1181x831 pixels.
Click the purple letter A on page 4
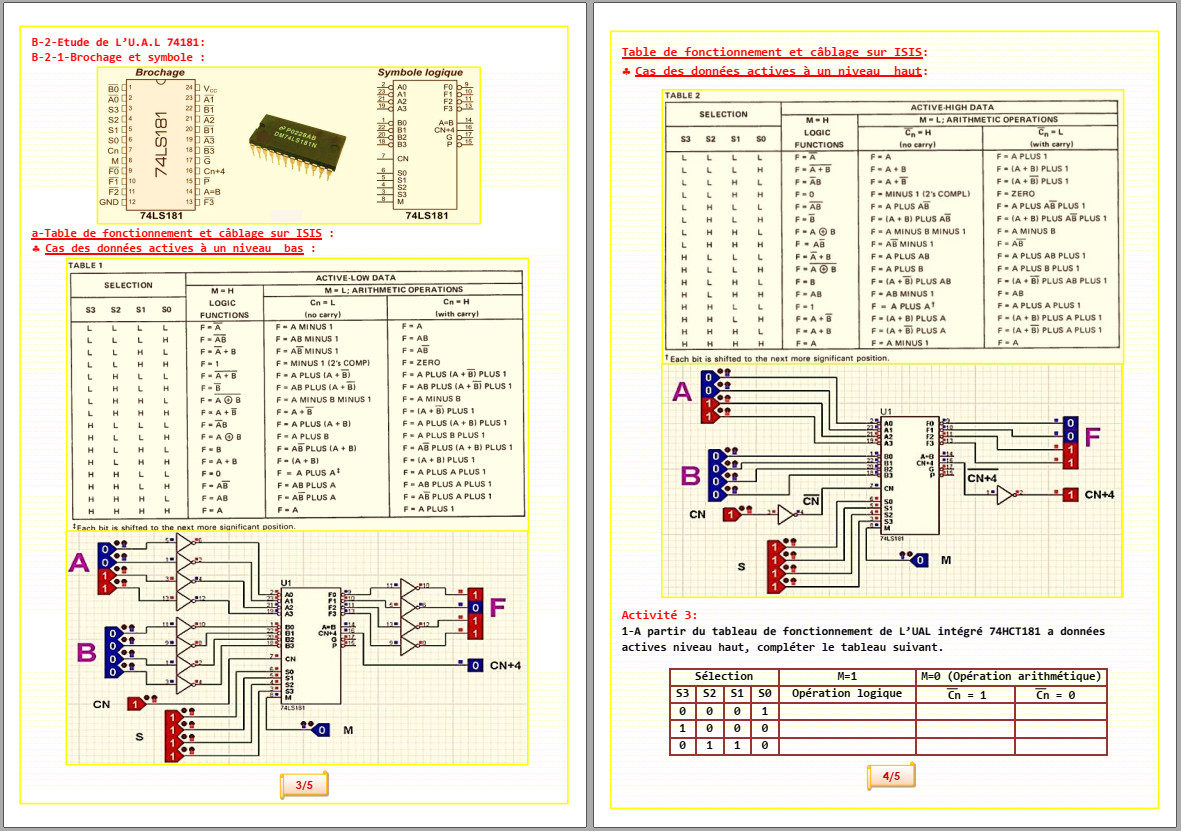point(681,393)
